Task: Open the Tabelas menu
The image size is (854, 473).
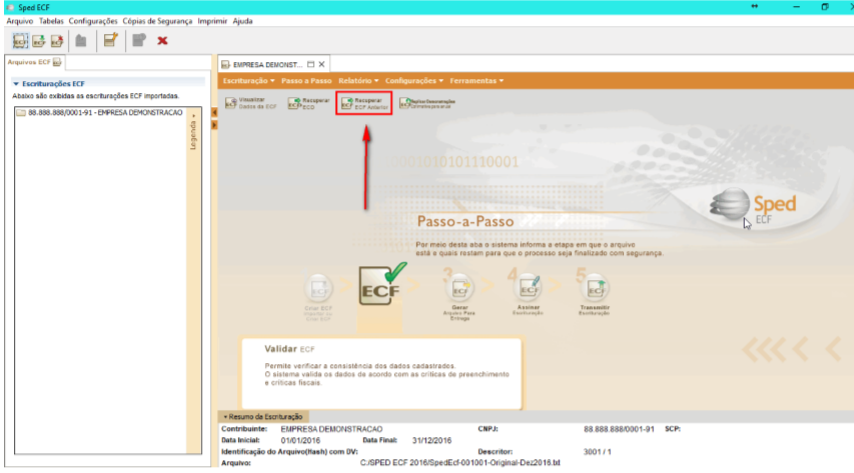Action: click(x=51, y=21)
